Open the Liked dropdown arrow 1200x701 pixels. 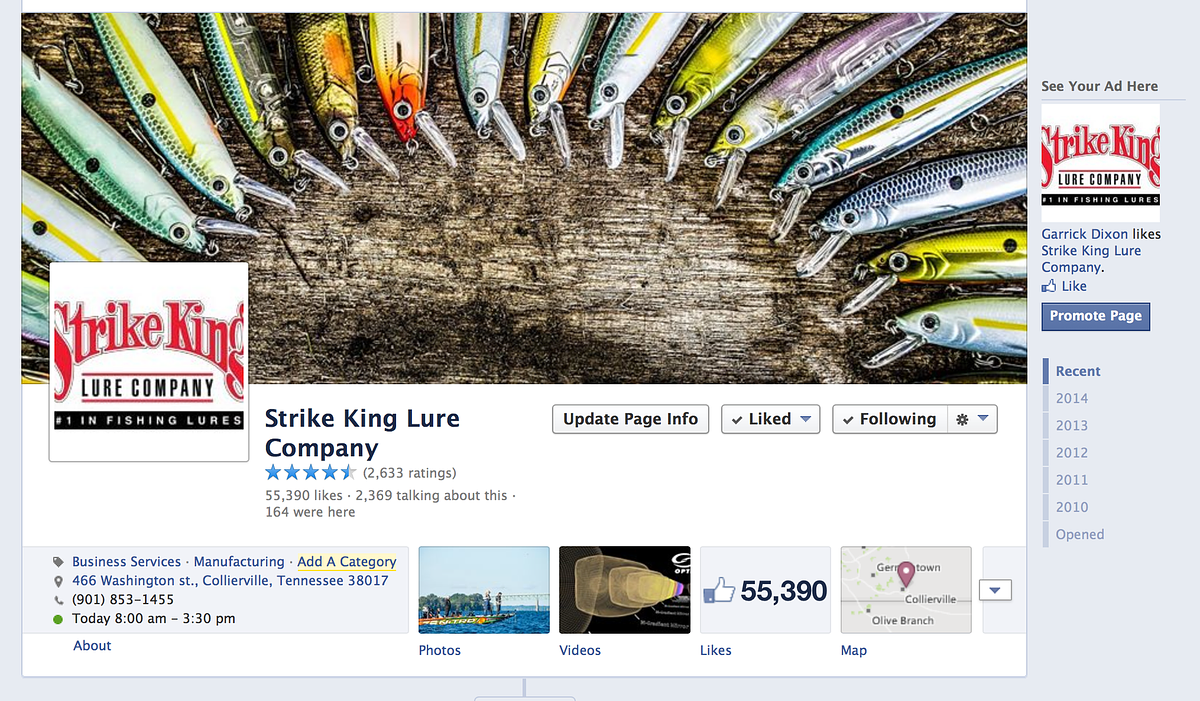click(x=806, y=419)
